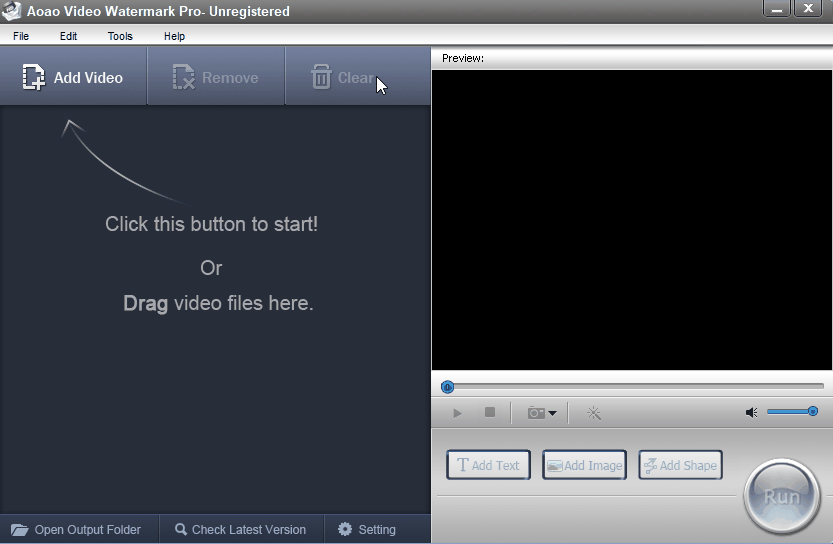Adjust the volume slider handle

pyautogui.click(x=812, y=411)
